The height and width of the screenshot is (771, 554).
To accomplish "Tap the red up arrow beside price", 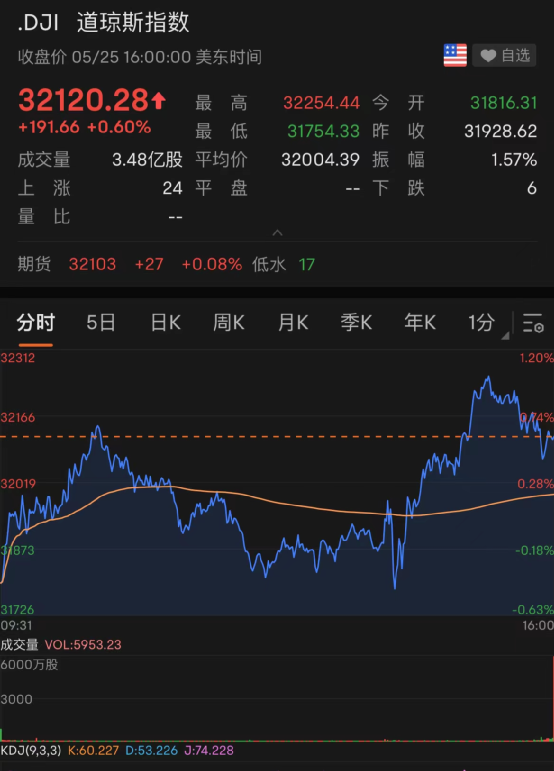I will pyautogui.click(x=158, y=100).
